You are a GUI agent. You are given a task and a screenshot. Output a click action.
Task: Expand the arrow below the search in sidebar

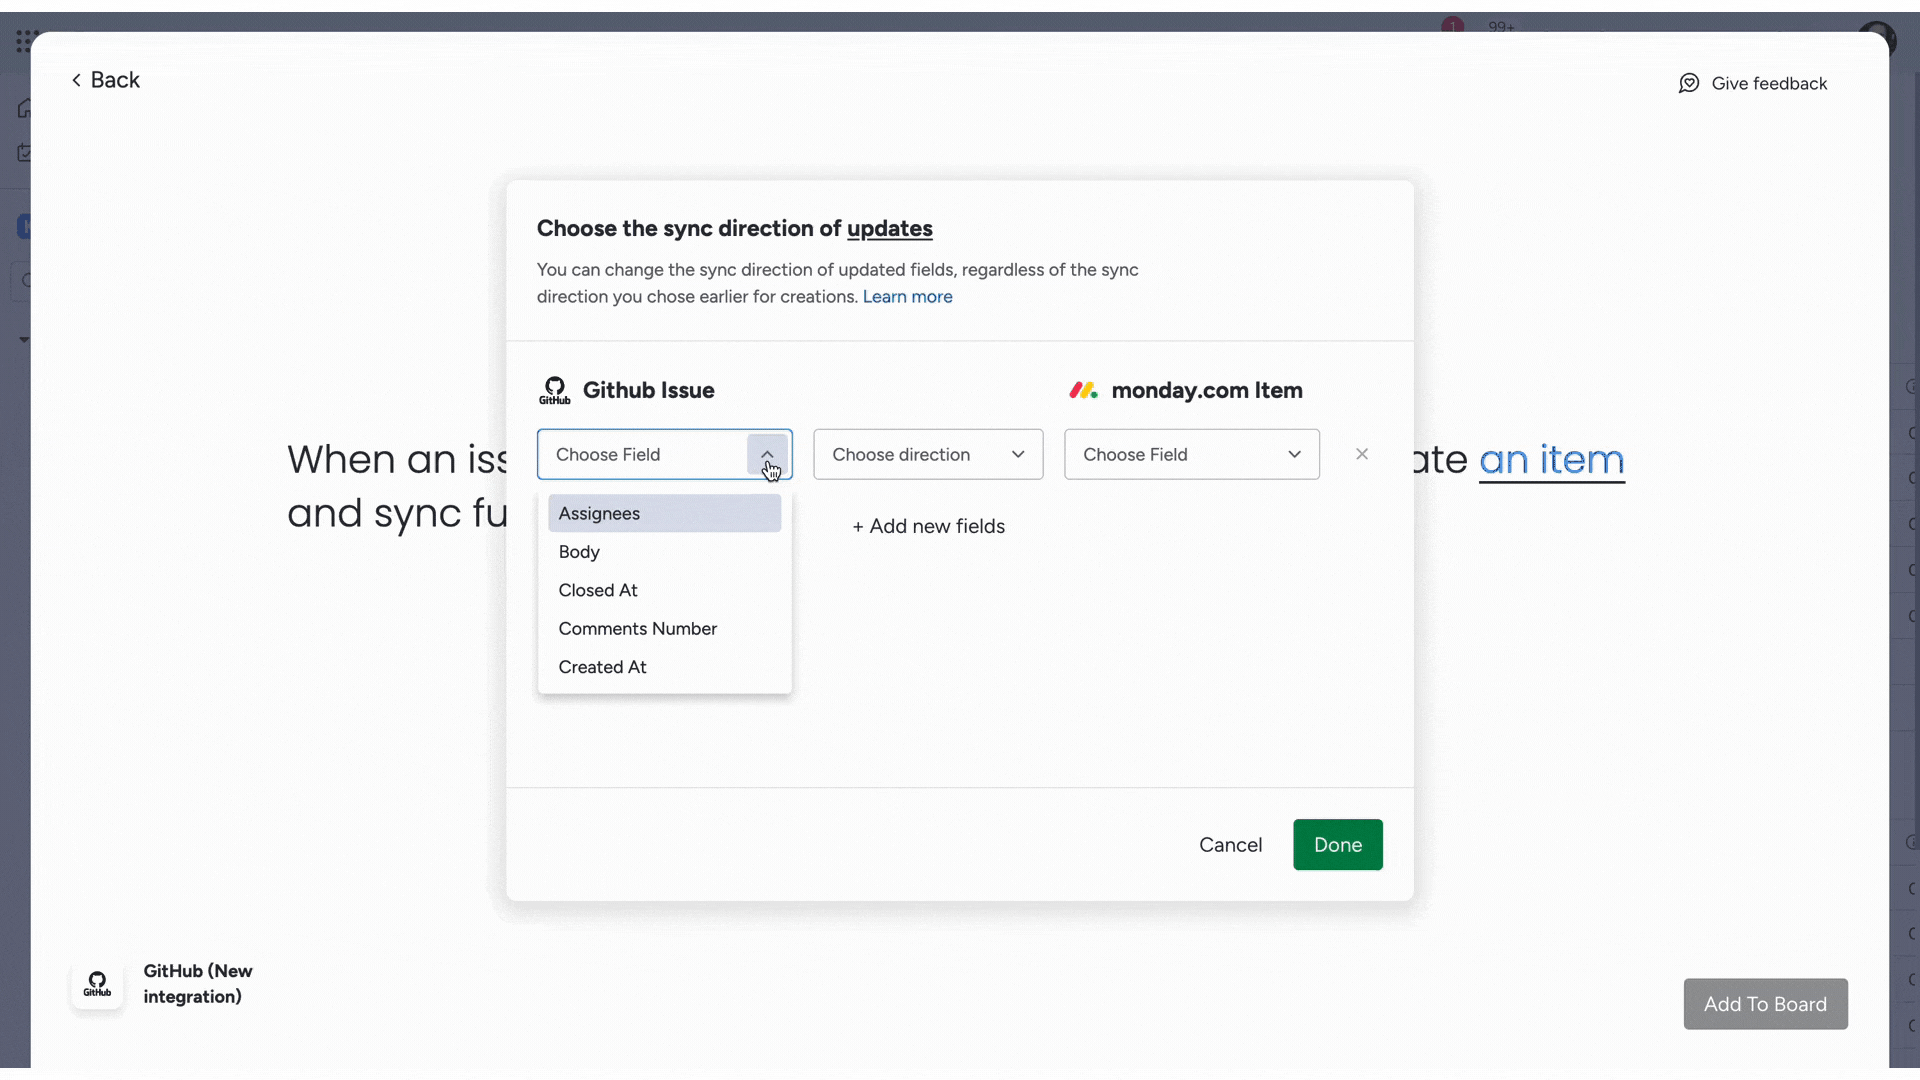coord(24,339)
